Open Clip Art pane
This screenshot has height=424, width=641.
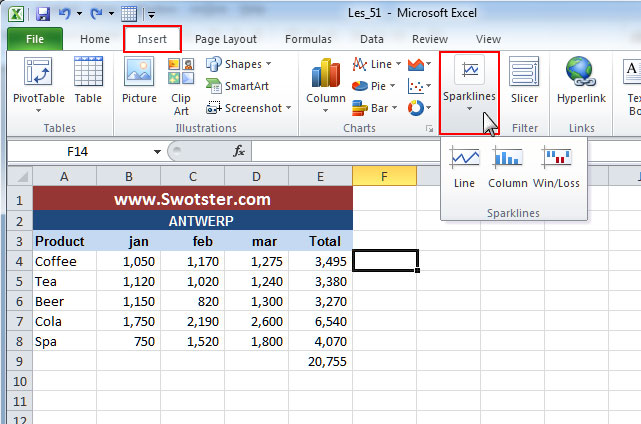[181, 87]
